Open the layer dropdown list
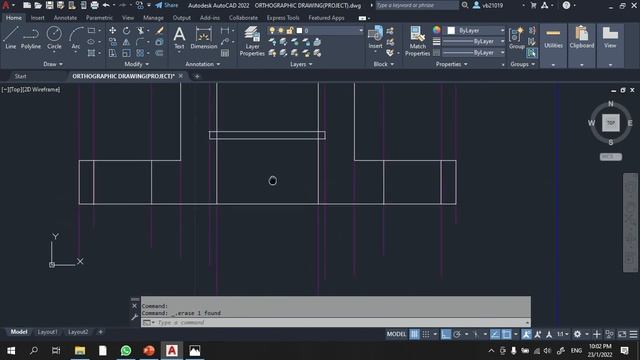The width and height of the screenshot is (640, 360). click(315, 31)
